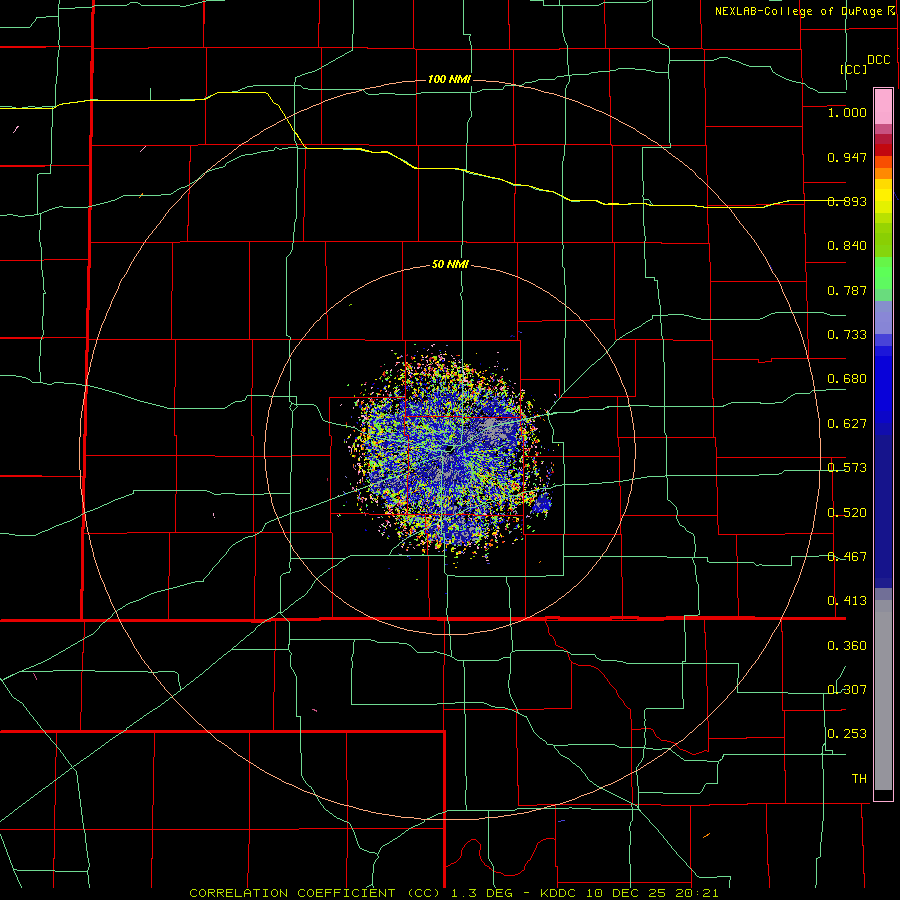
Task: Click the gray low-value band on CC scale
Action: 883,695
